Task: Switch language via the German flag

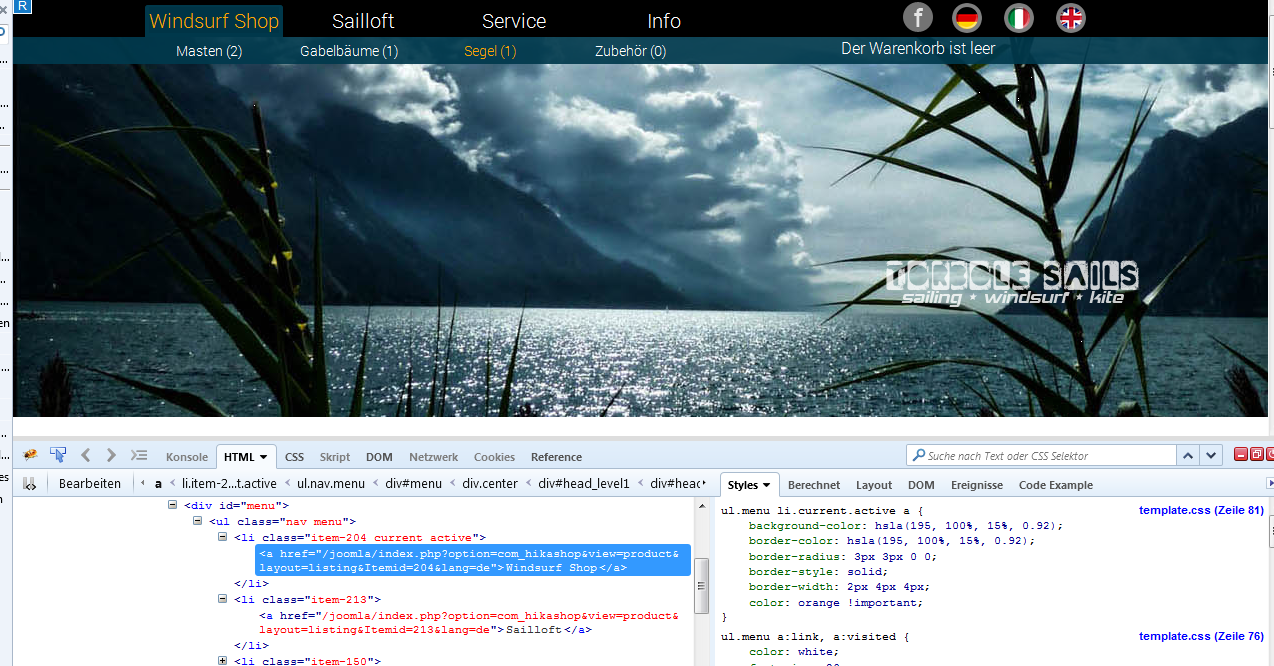Action: coord(966,18)
